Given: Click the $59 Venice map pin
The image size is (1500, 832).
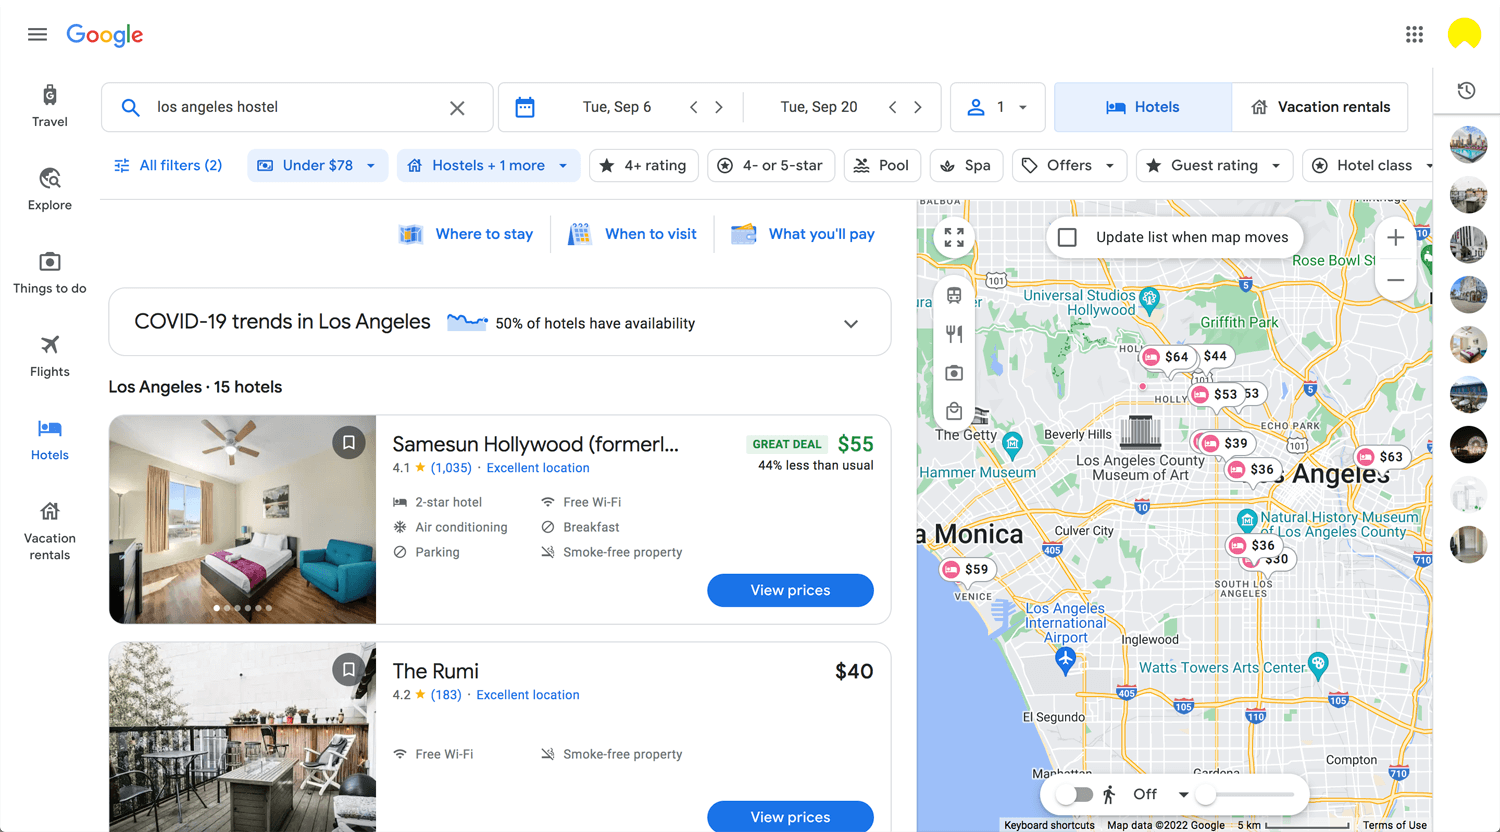Looking at the screenshot, I should tap(966, 570).
